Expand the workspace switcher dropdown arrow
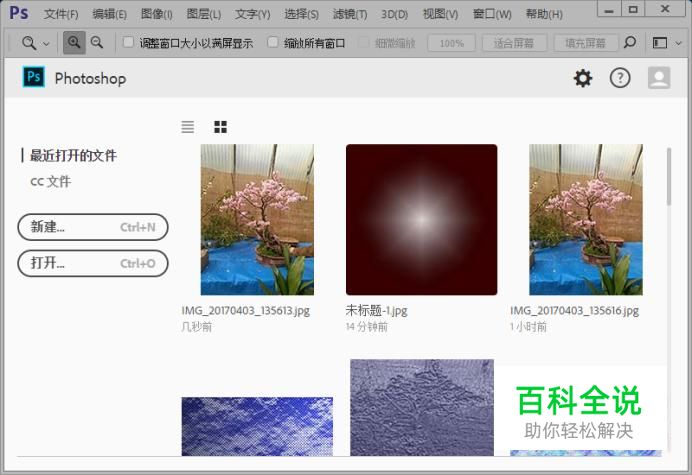Image resolution: width=692 pixels, height=475 pixels. [x=679, y=43]
